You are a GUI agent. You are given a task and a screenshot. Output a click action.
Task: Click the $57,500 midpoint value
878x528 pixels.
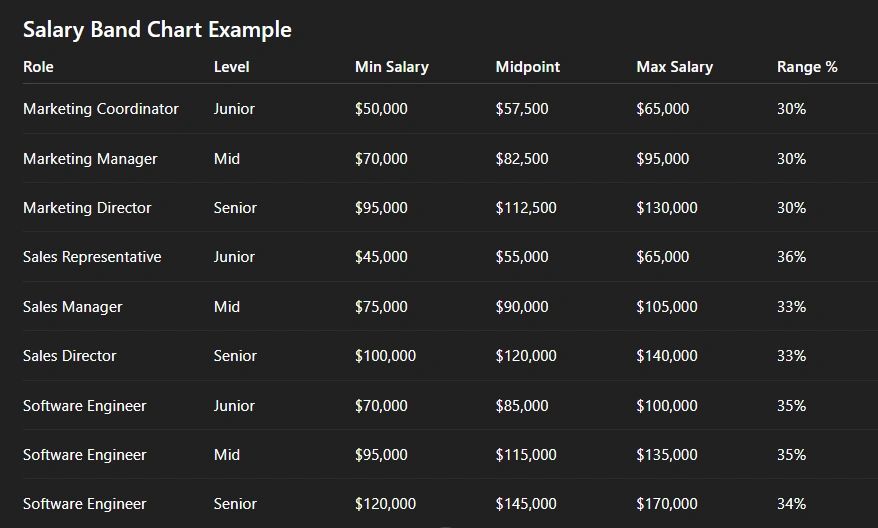522,109
